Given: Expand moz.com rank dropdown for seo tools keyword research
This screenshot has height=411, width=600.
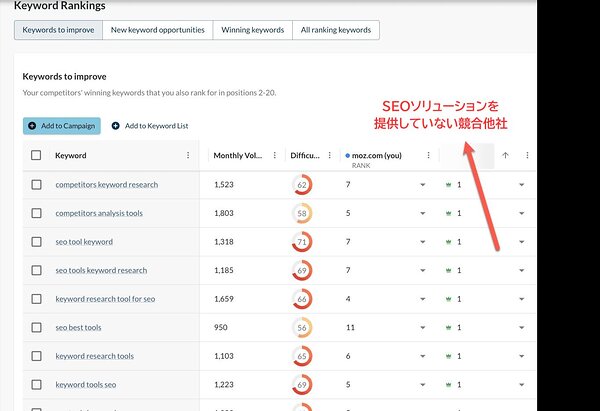Looking at the screenshot, I should (x=423, y=271).
